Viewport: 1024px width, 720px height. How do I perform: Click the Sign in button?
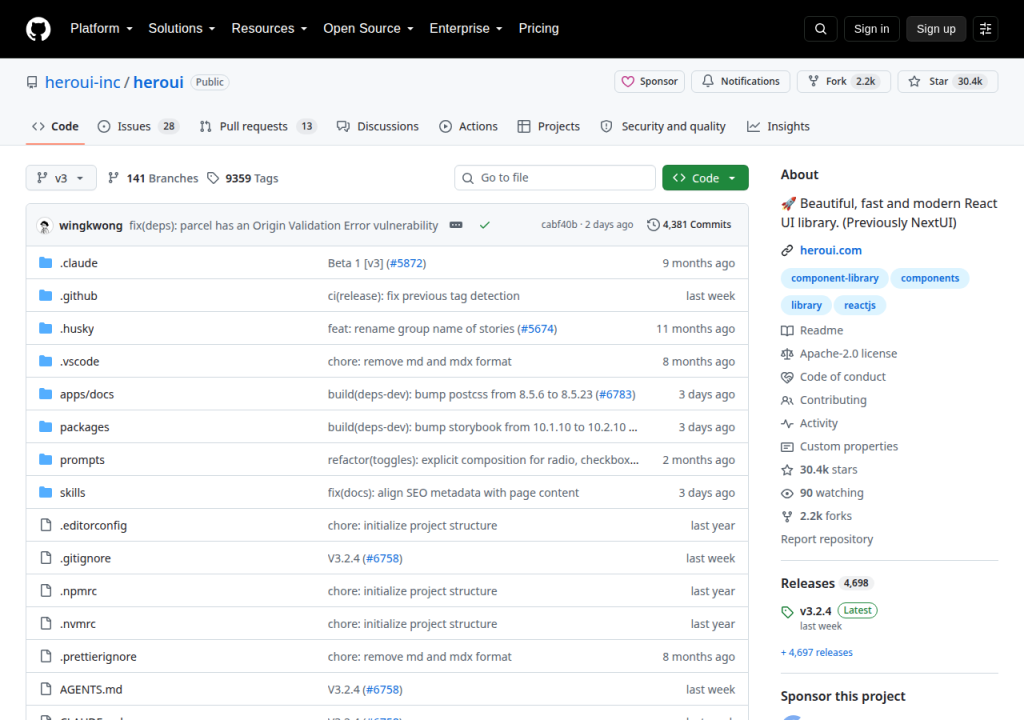click(x=871, y=29)
